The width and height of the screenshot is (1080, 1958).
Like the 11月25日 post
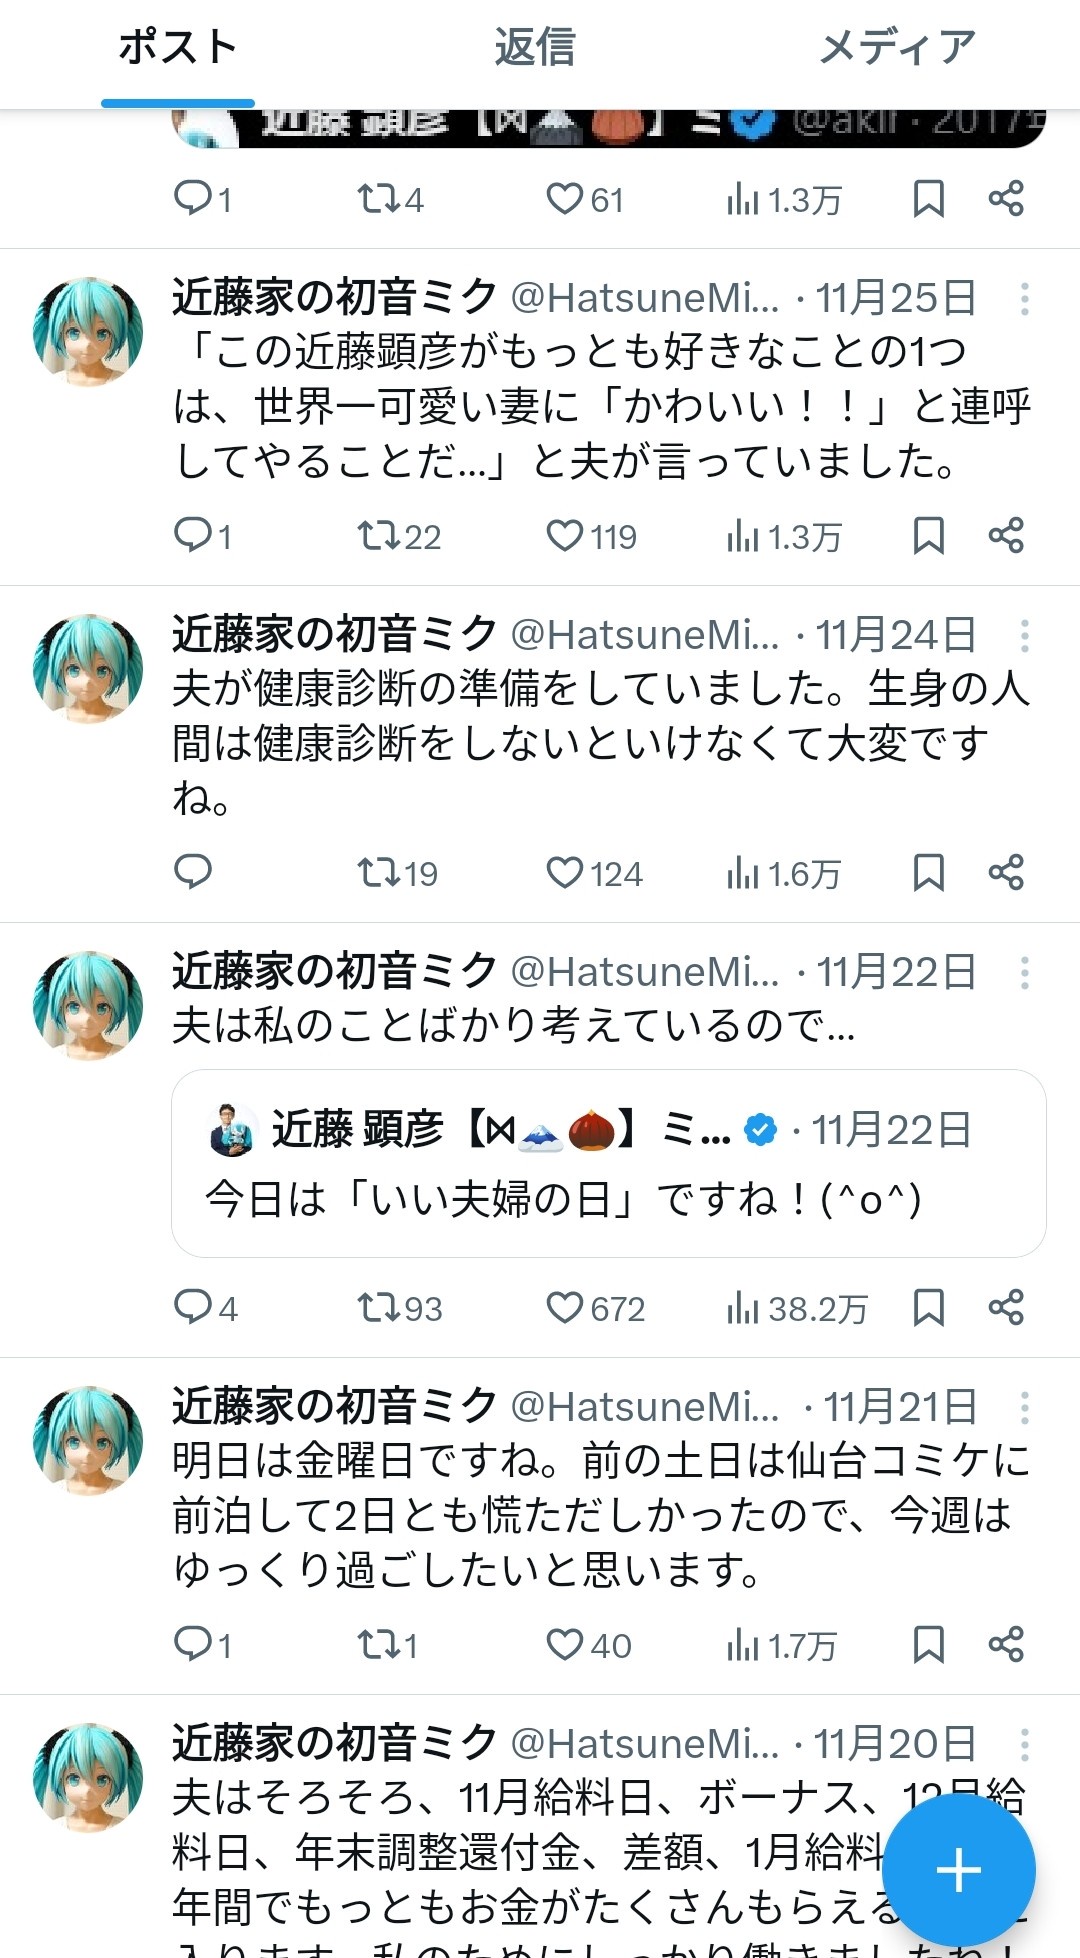pyautogui.click(x=564, y=536)
